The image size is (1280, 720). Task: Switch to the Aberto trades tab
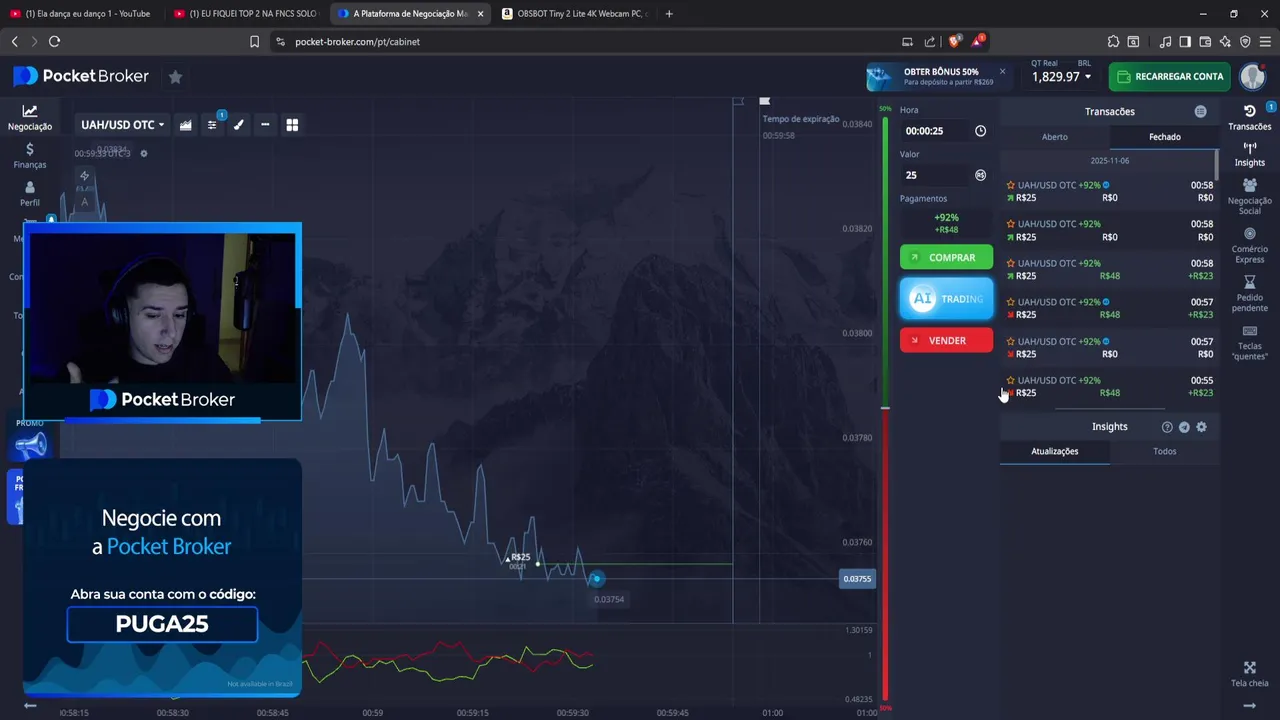[1055, 137]
